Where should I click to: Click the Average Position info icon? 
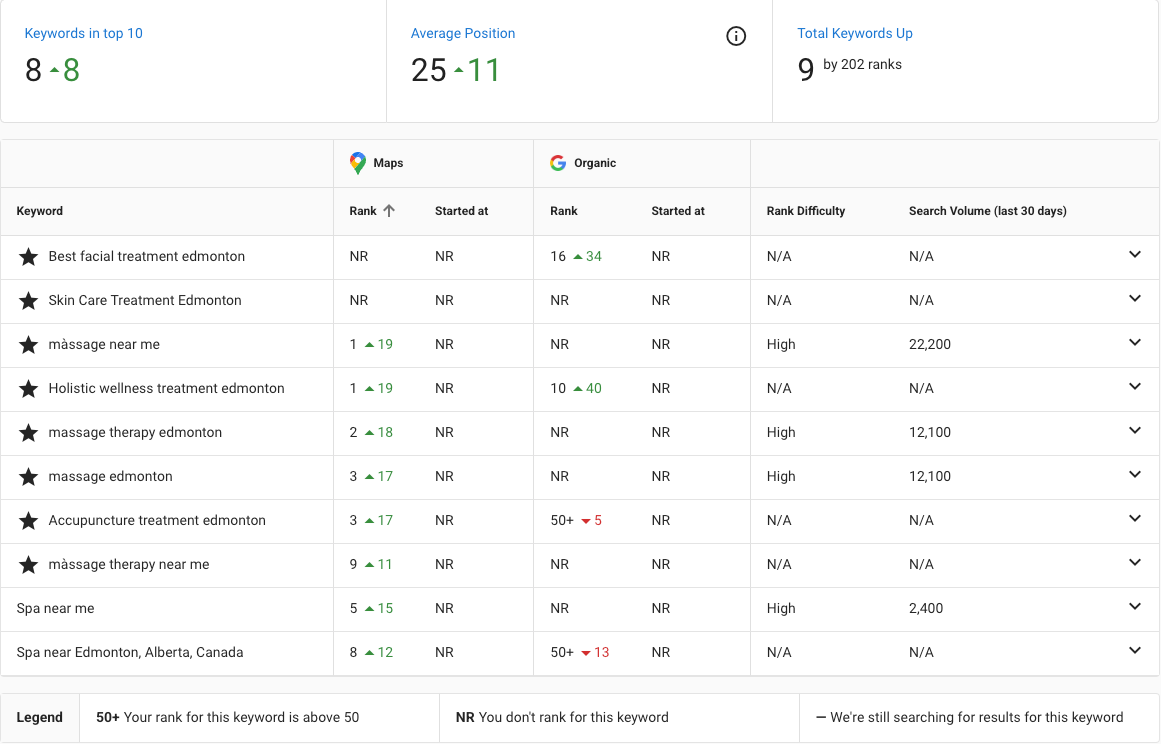pos(736,36)
